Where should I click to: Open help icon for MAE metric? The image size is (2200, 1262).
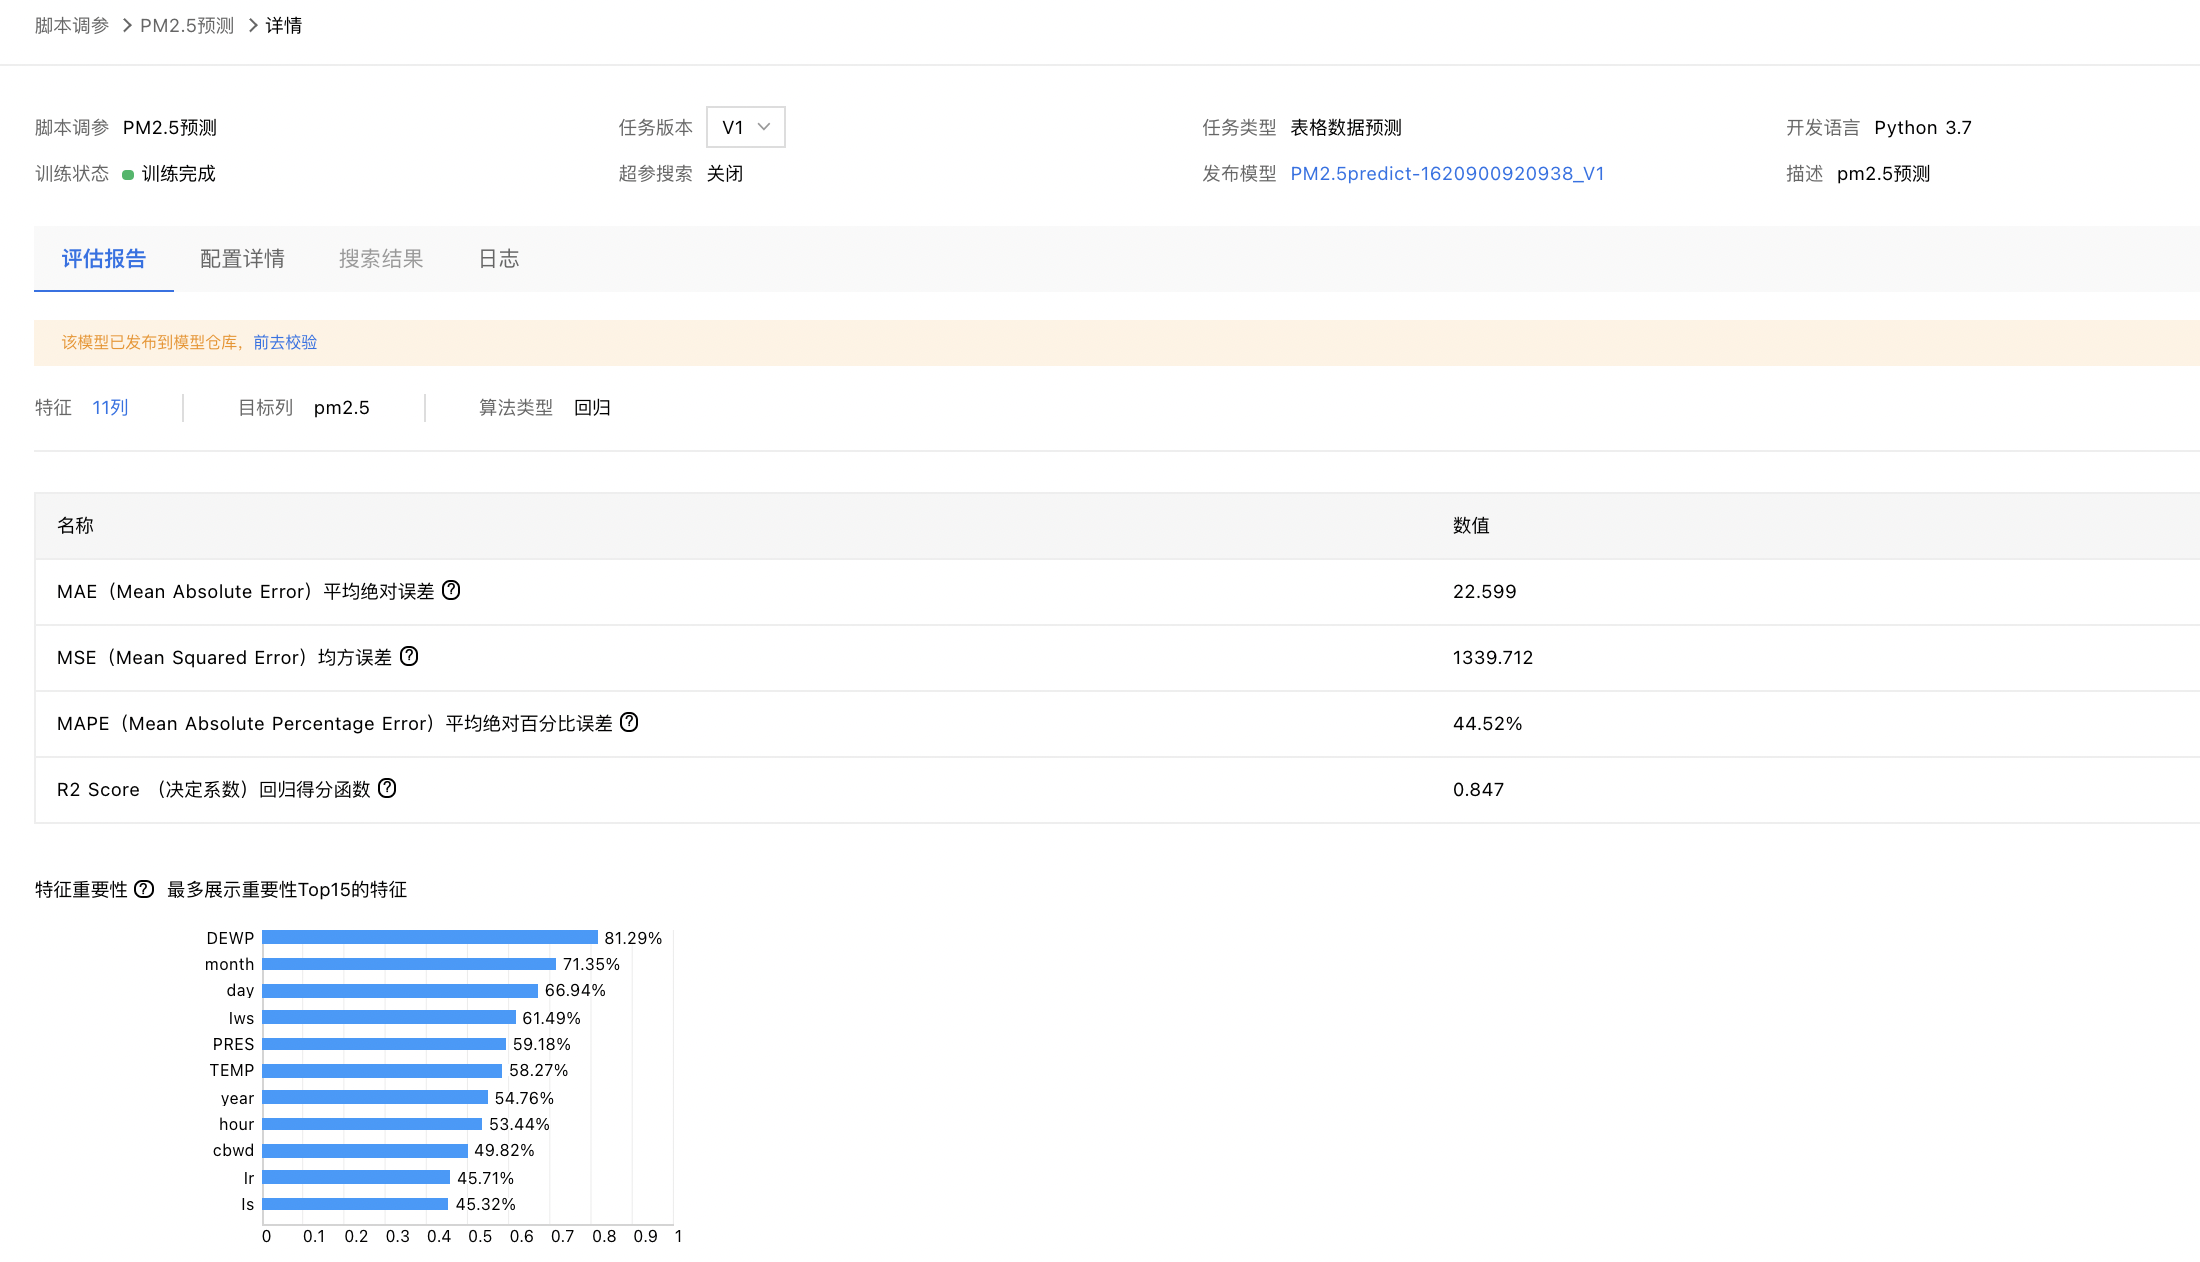pyautogui.click(x=451, y=590)
